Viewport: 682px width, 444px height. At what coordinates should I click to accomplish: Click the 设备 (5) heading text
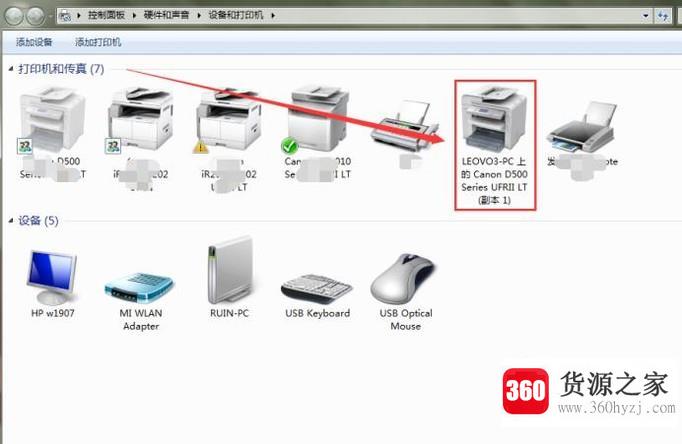tap(38, 220)
